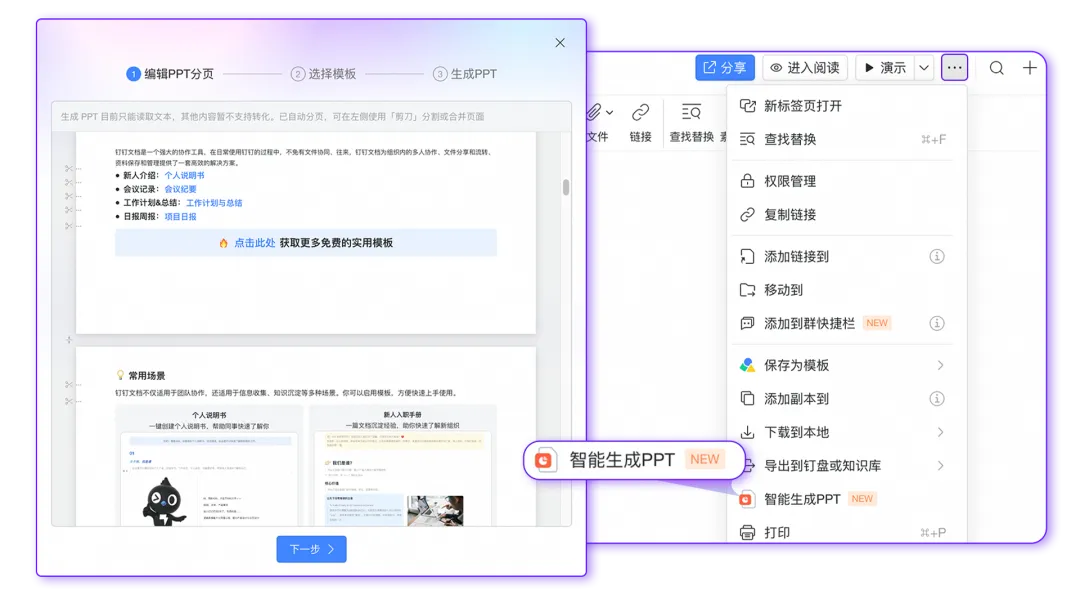Click the dialog preview scrollbar thumb
Viewport: 1080px width, 608px height.
click(x=565, y=187)
